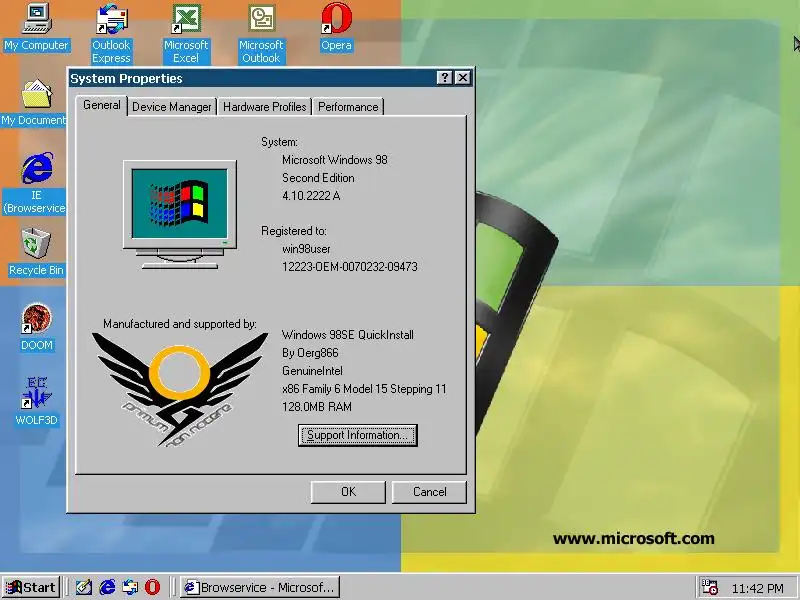
Task: Click product ID '12223-OEM-0070232-09473'
Action: click(x=350, y=267)
